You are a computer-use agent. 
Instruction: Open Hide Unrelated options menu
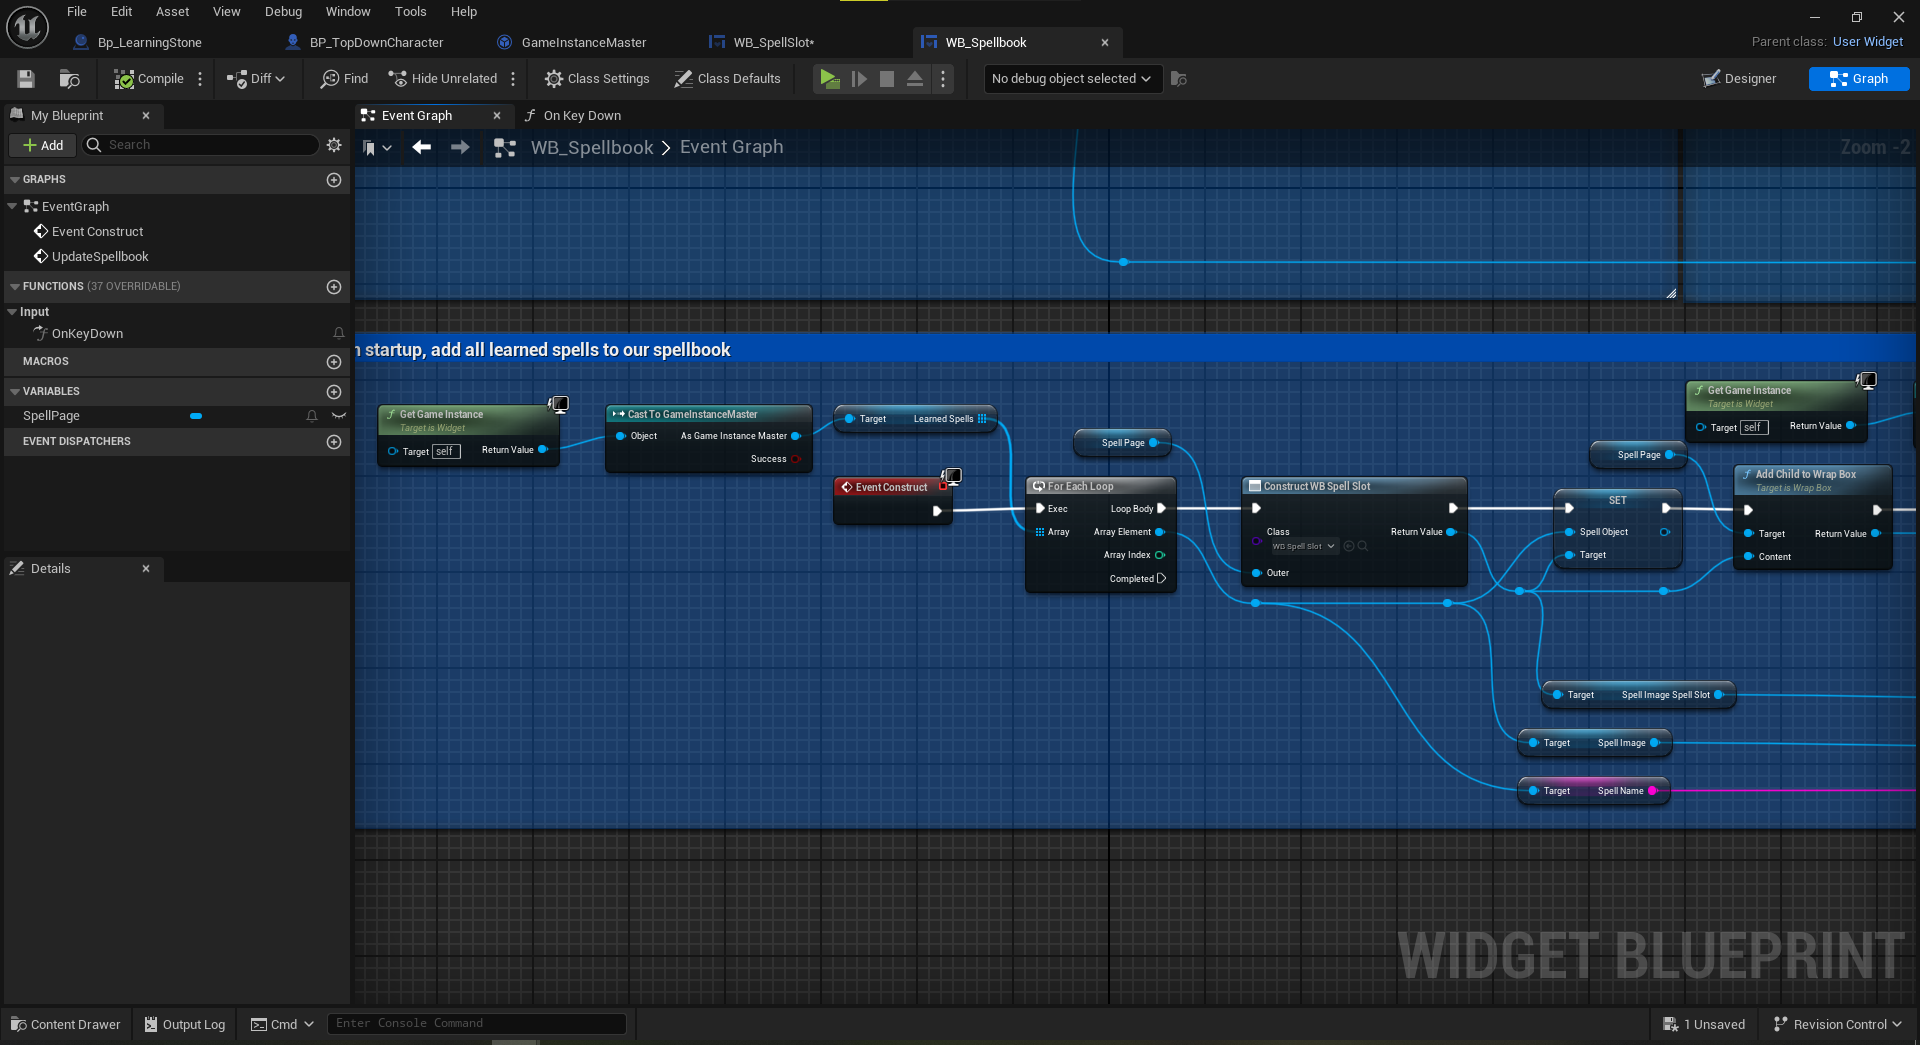point(513,79)
